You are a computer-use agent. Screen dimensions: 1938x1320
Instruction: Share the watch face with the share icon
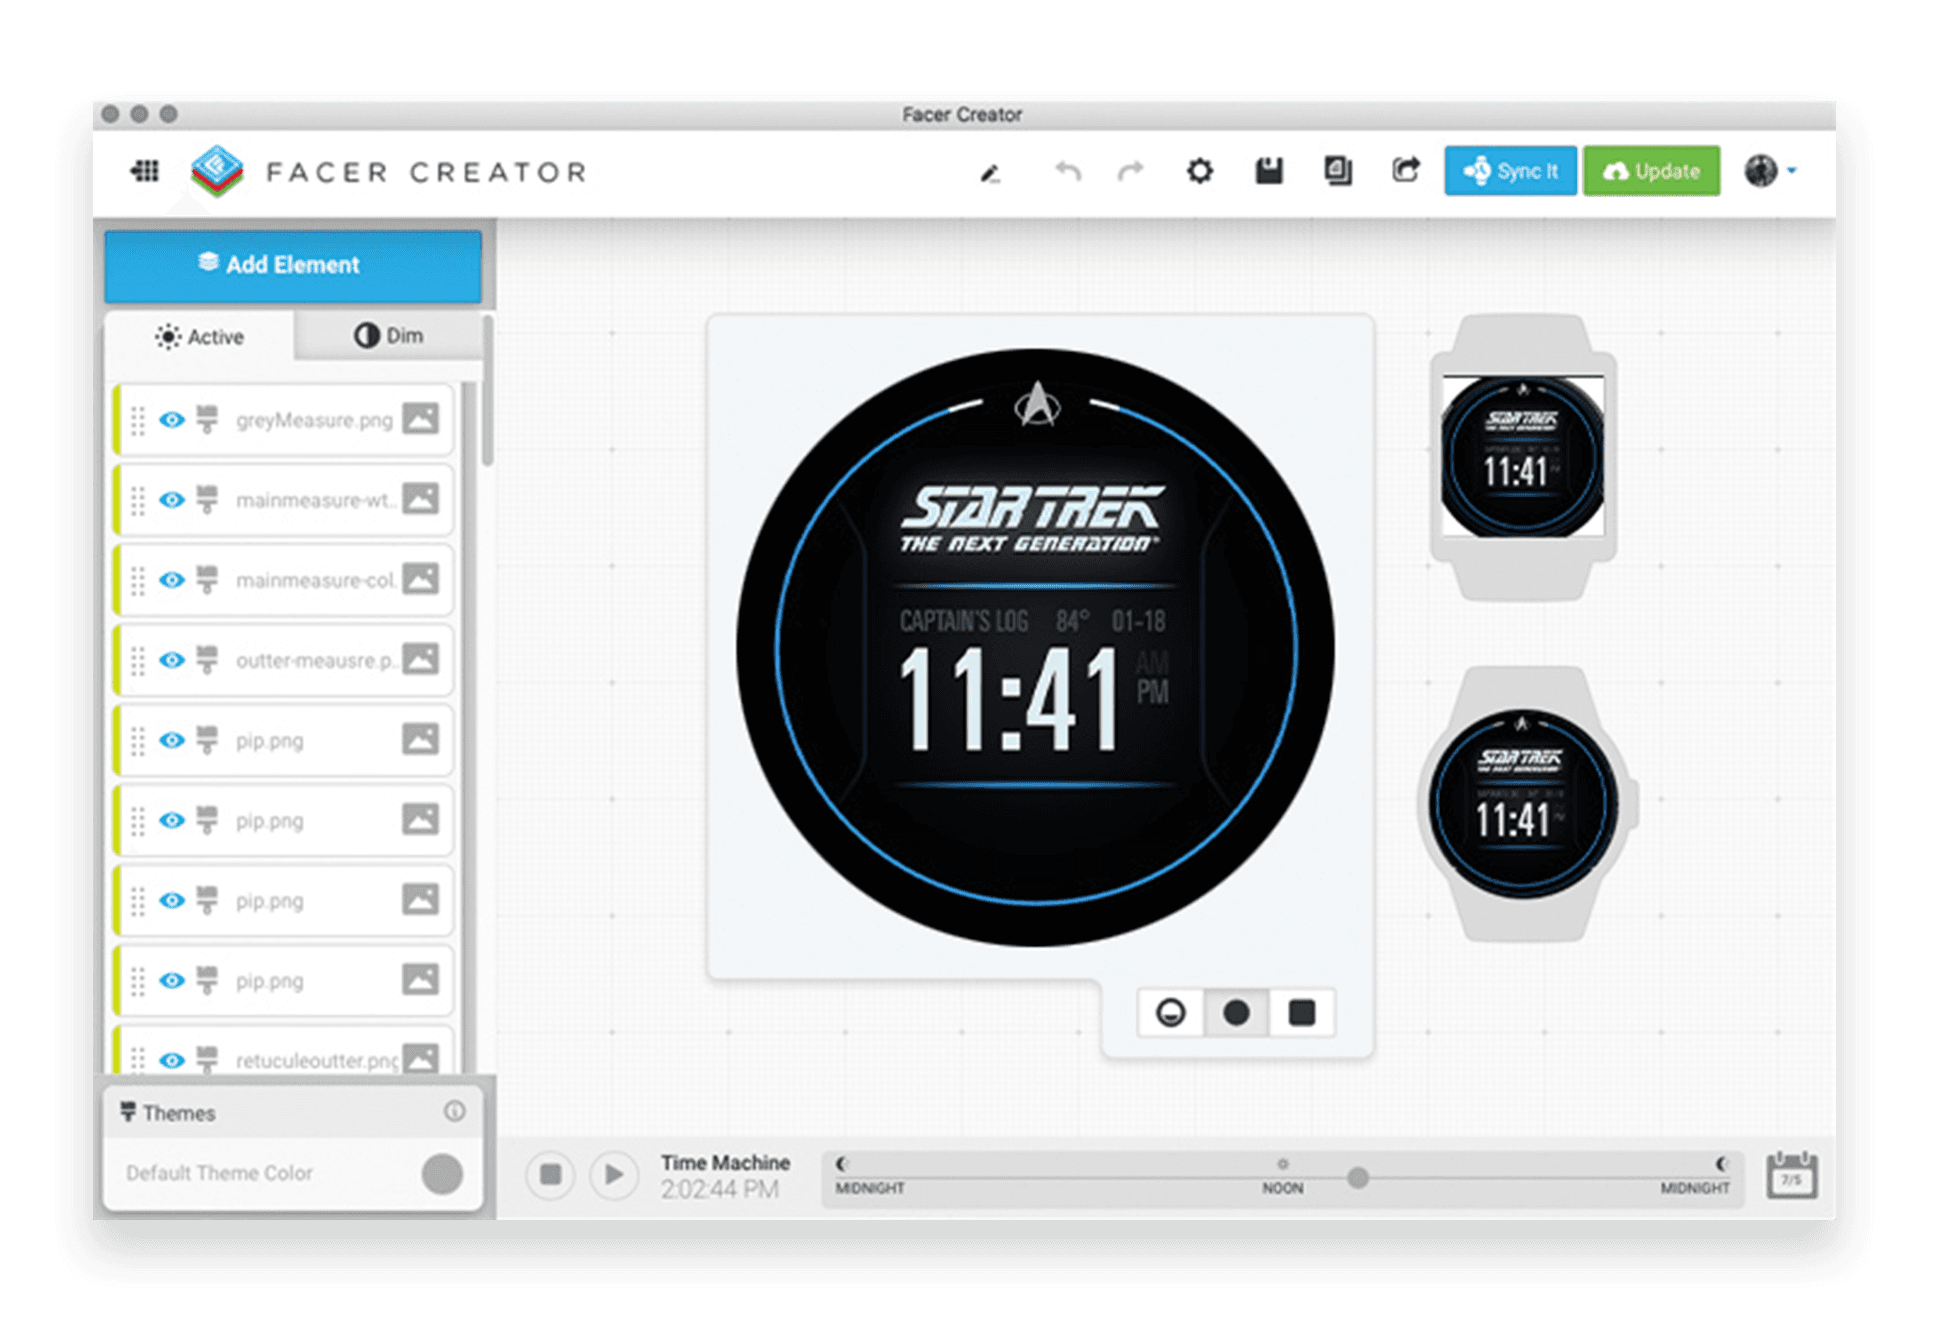coord(1404,171)
